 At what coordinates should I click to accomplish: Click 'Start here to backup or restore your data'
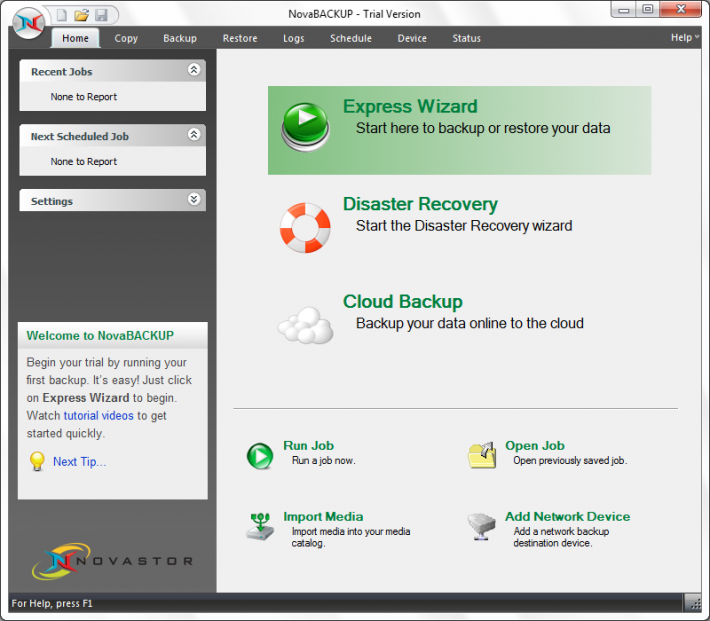(483, 128)
